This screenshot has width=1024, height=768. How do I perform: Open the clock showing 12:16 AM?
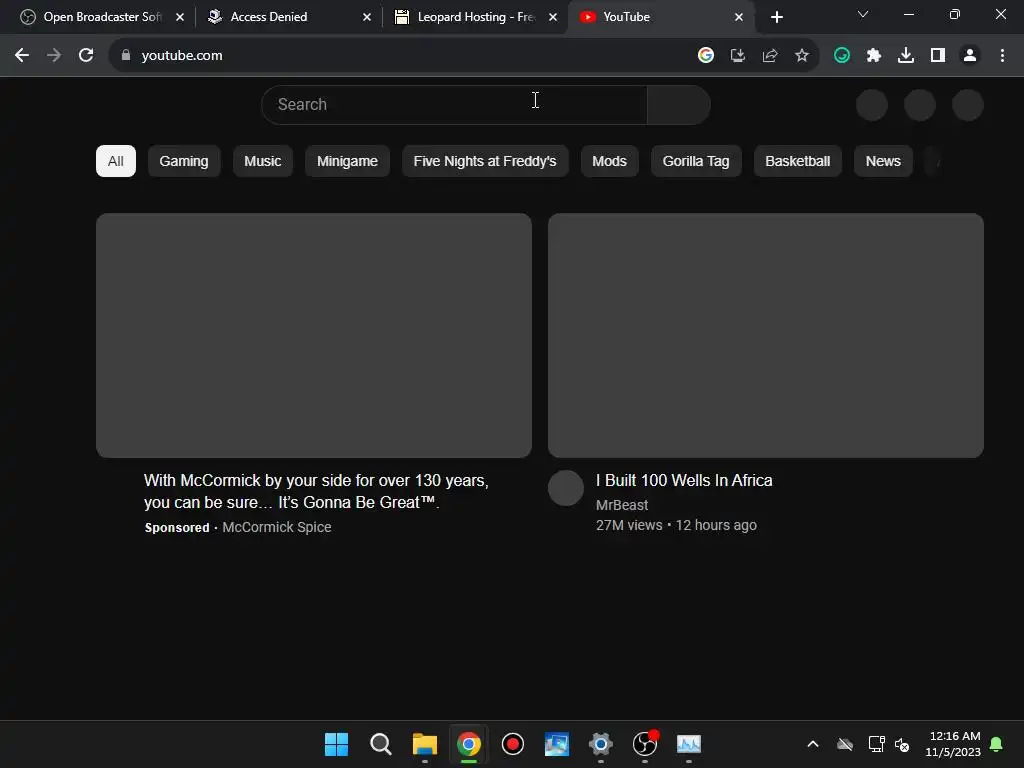[x=953, y=744]
